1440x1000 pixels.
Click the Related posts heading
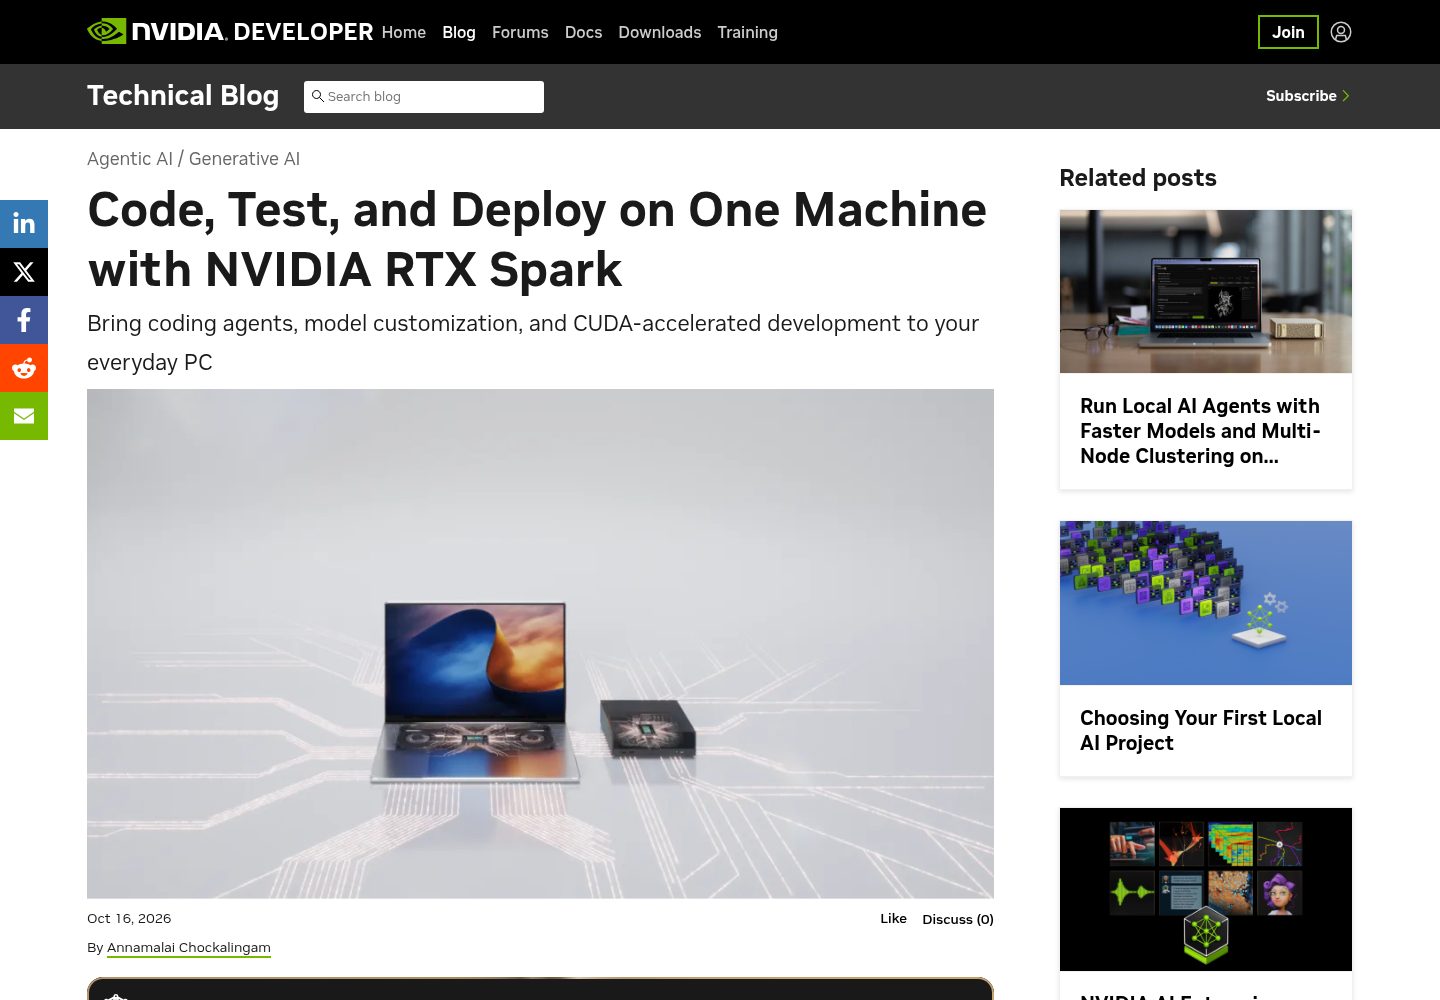tap(1138, 178)
